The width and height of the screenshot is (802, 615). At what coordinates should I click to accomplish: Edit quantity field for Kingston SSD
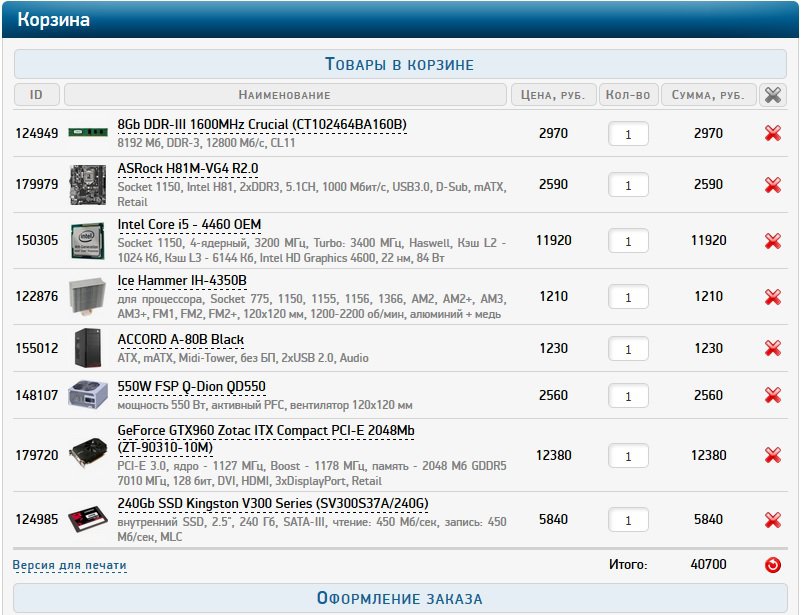click(628, 520)
